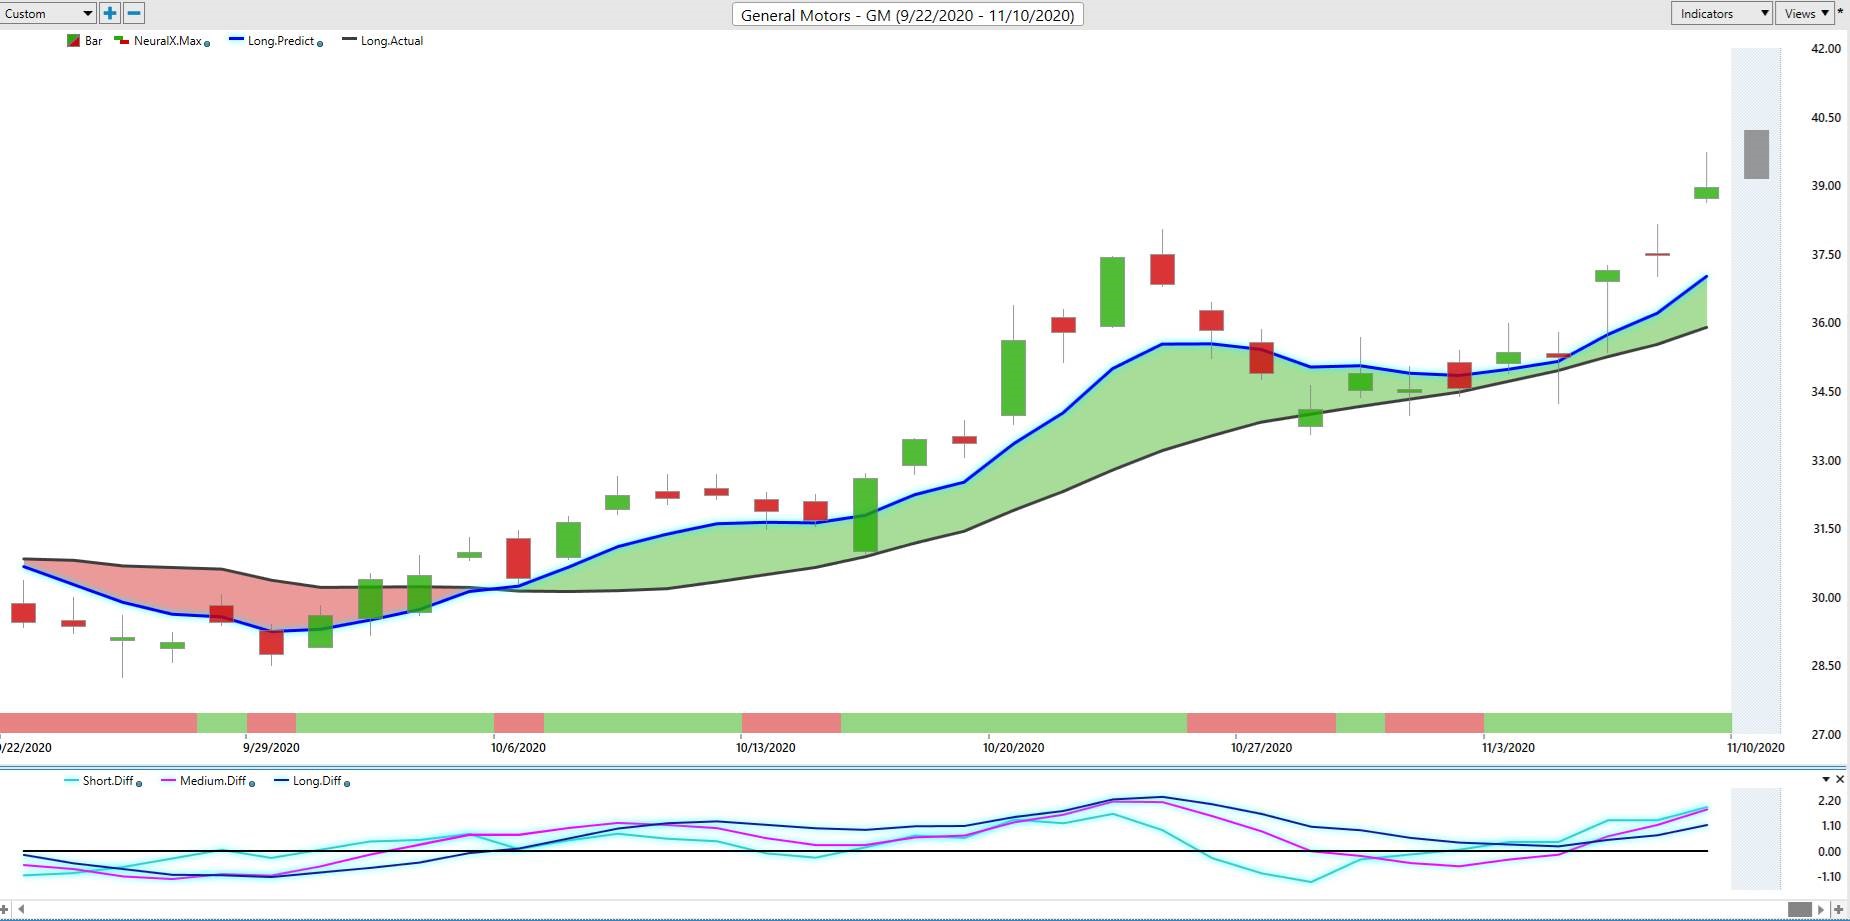Expand the Views dropdown menu

click(1807, 13)
